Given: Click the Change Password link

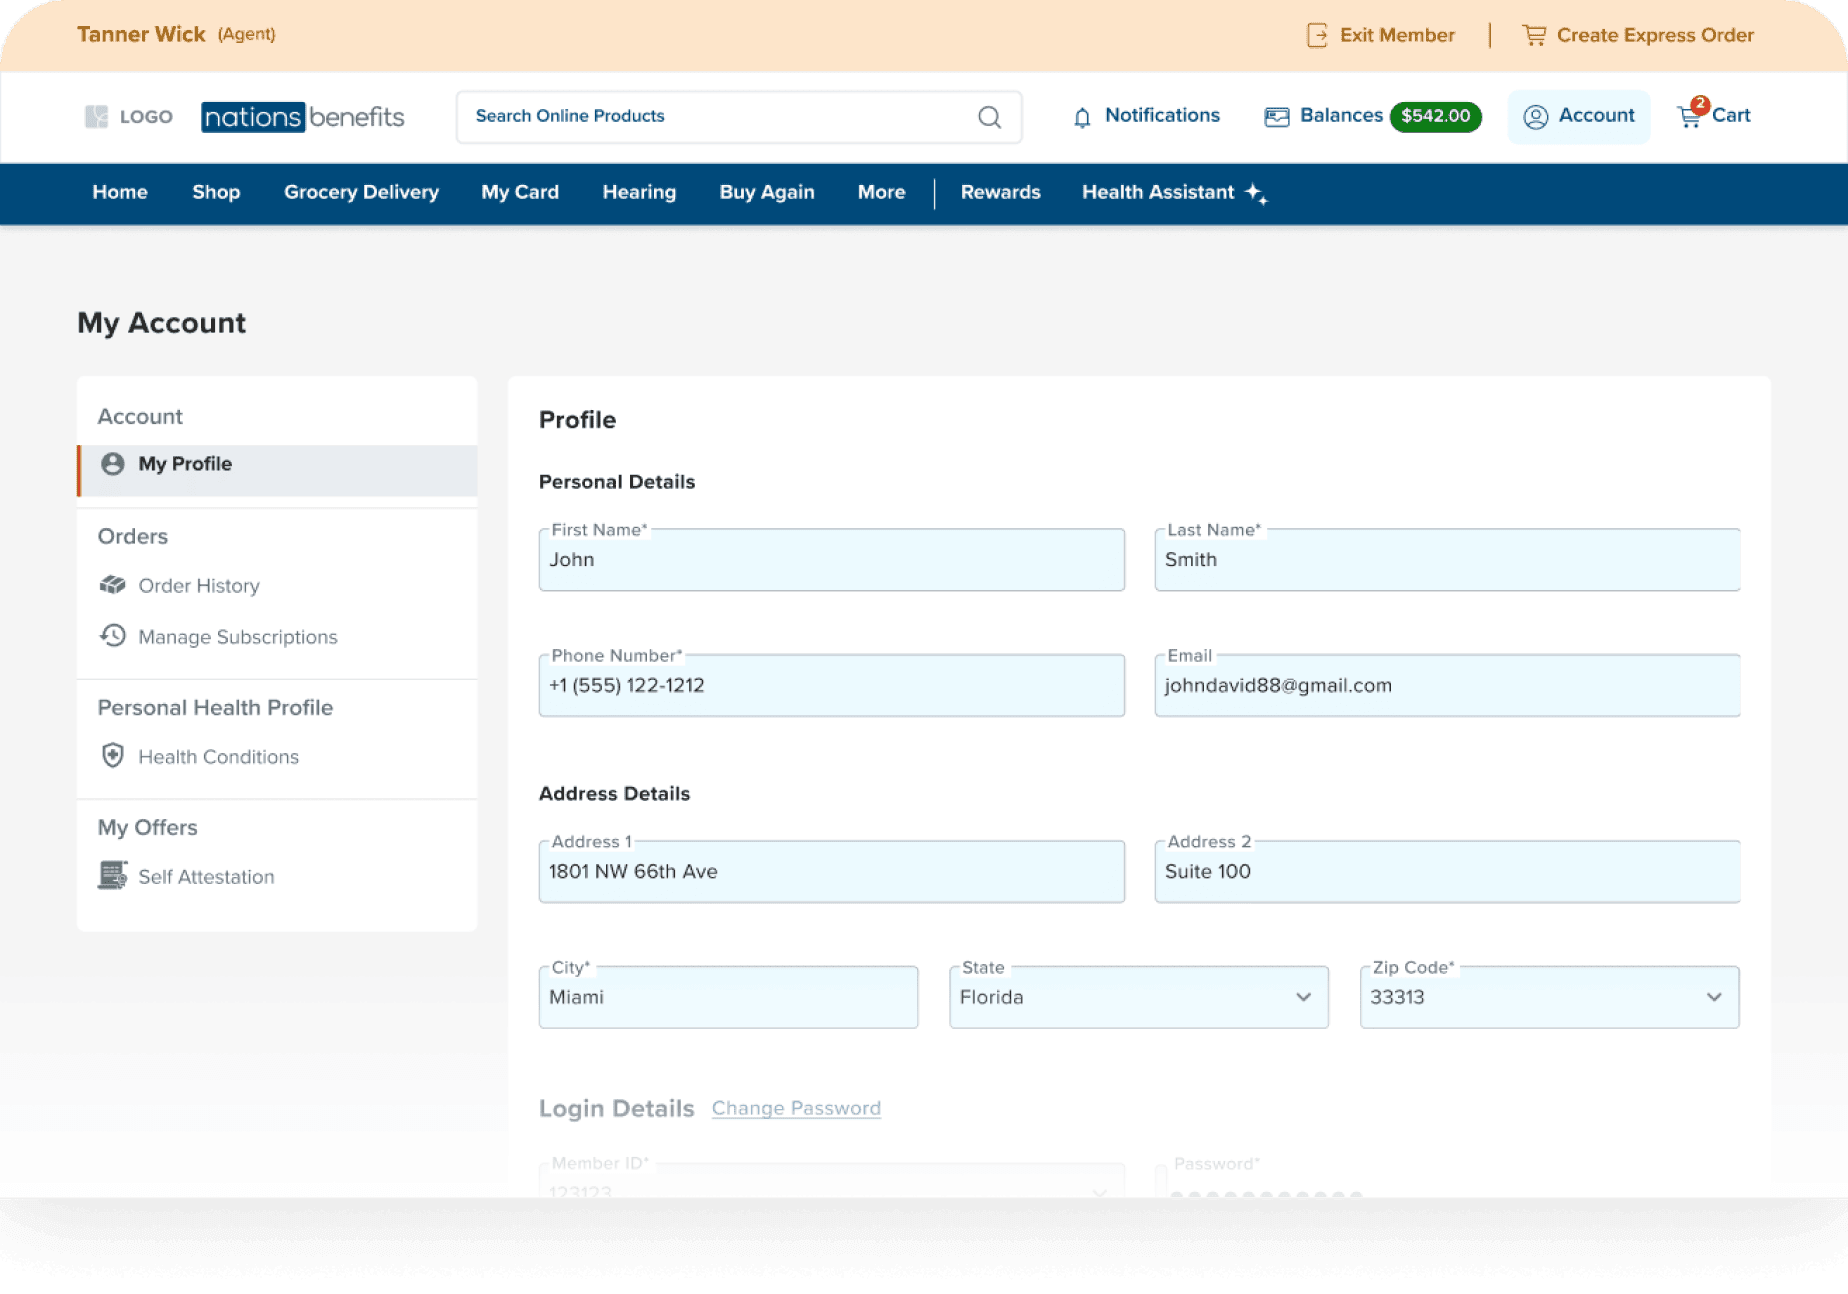Looking at the screenshot, I should [796, 1108].
